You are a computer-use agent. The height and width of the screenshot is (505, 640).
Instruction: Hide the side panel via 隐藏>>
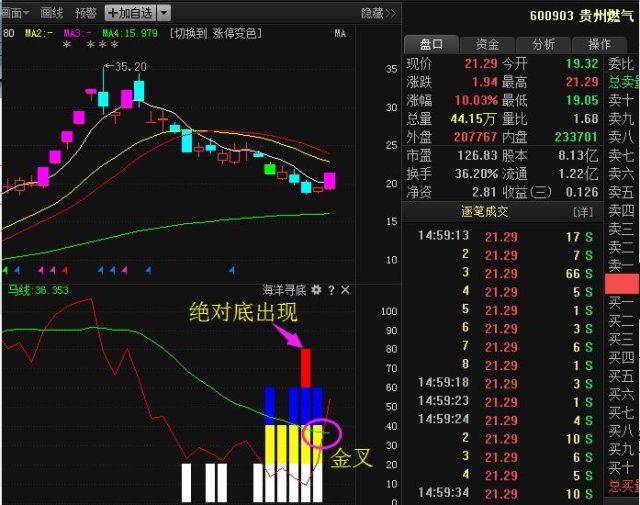tap(378, 13)
